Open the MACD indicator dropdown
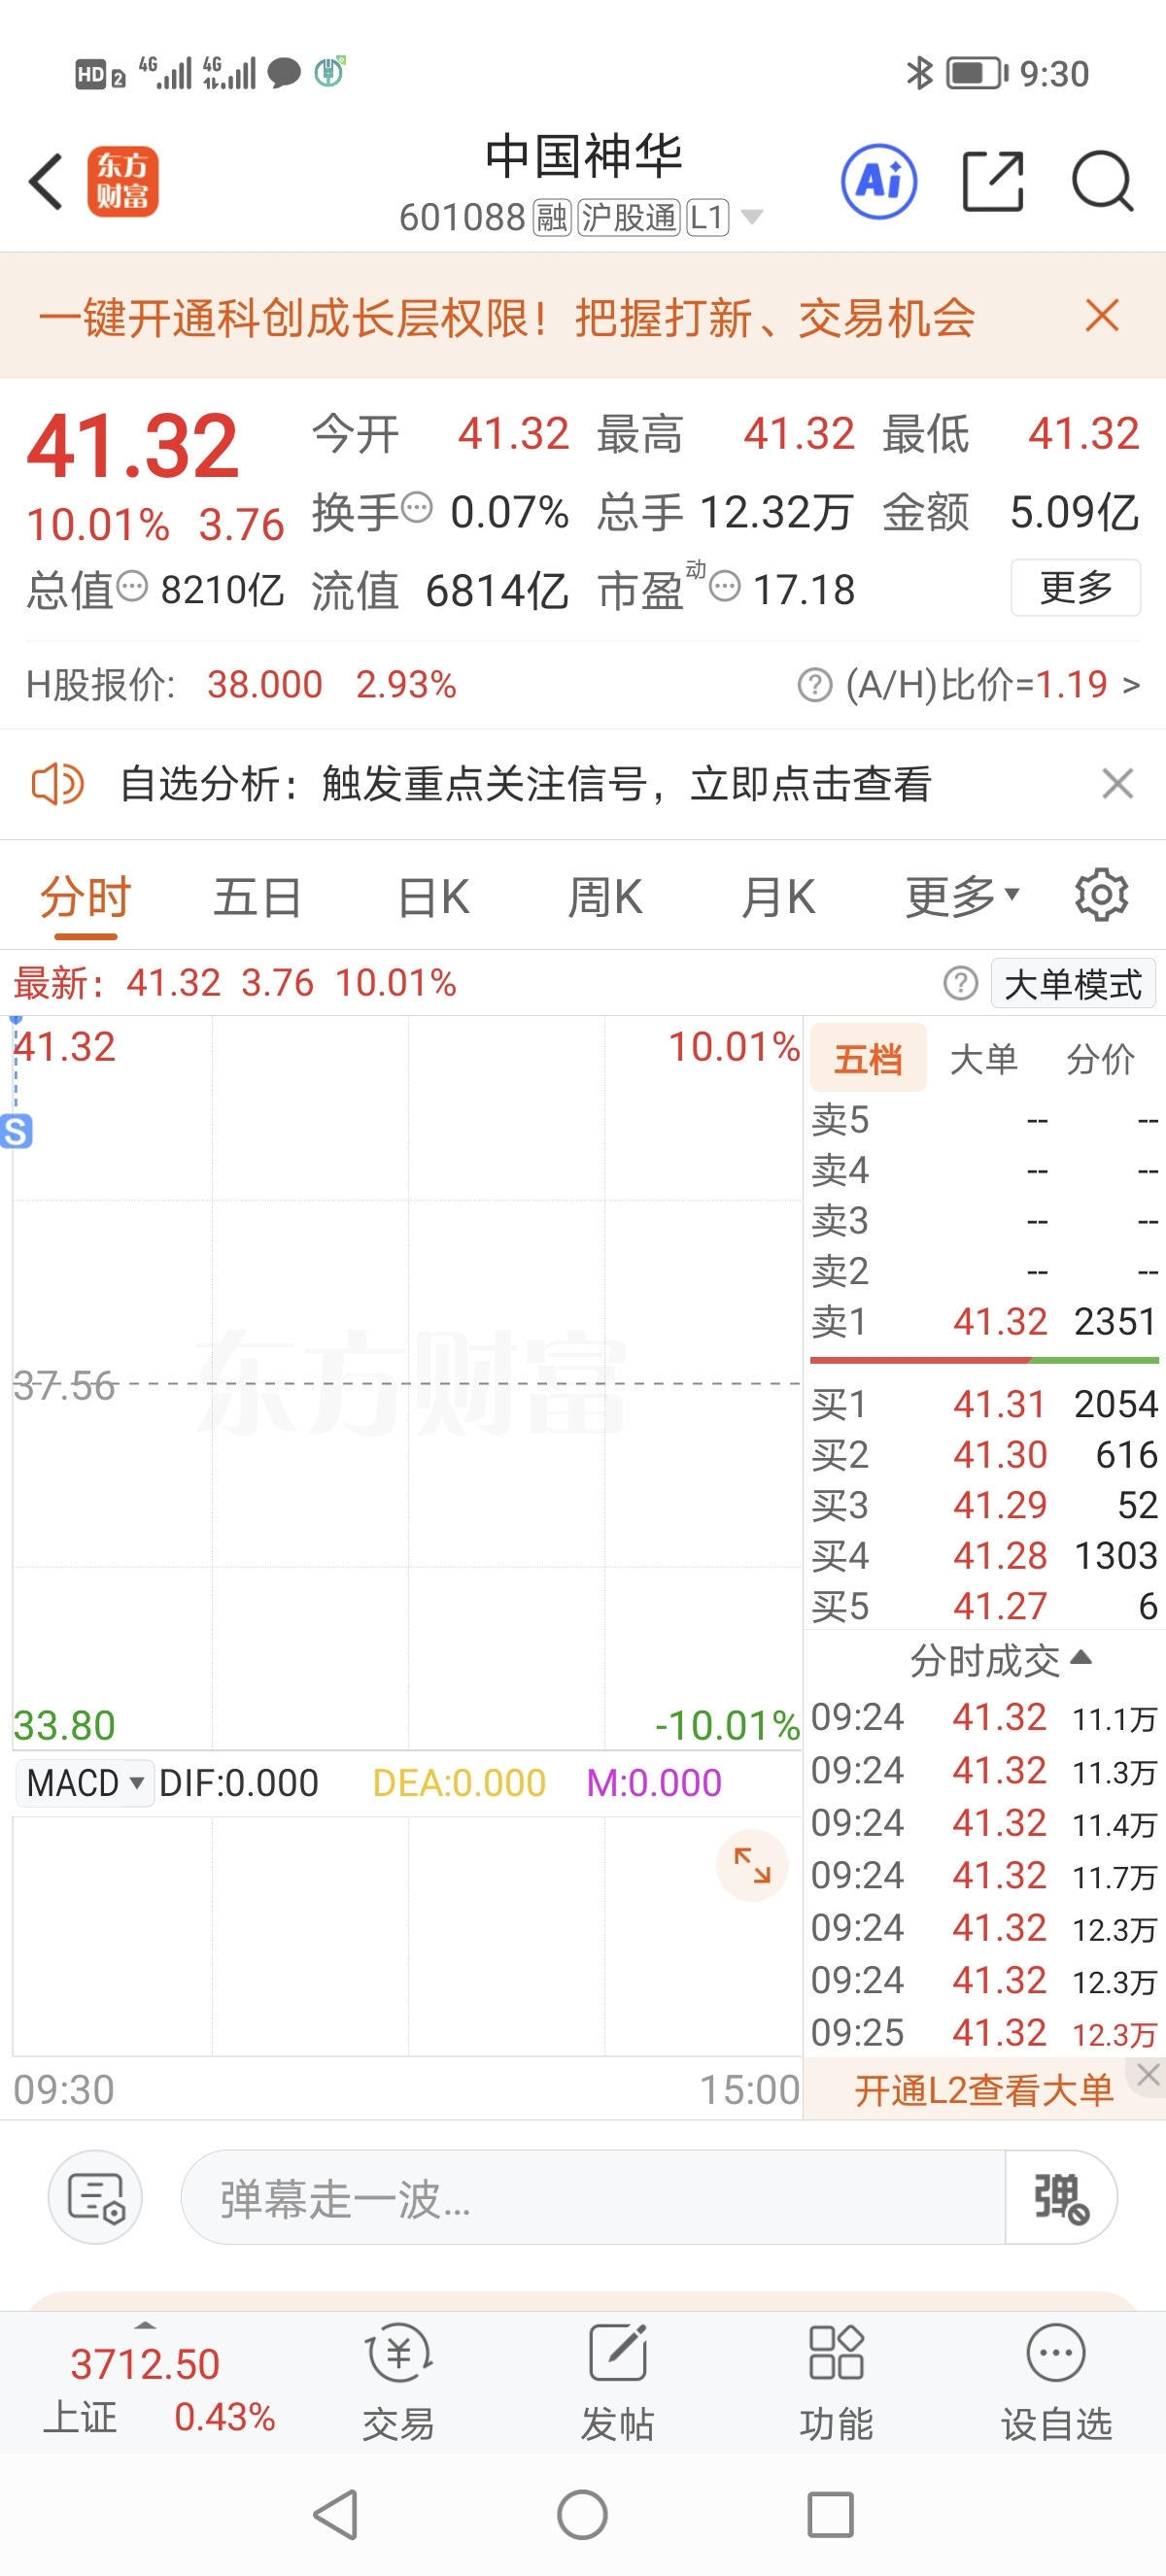The image size is (1166, 2576). [x=86, y=1783]
